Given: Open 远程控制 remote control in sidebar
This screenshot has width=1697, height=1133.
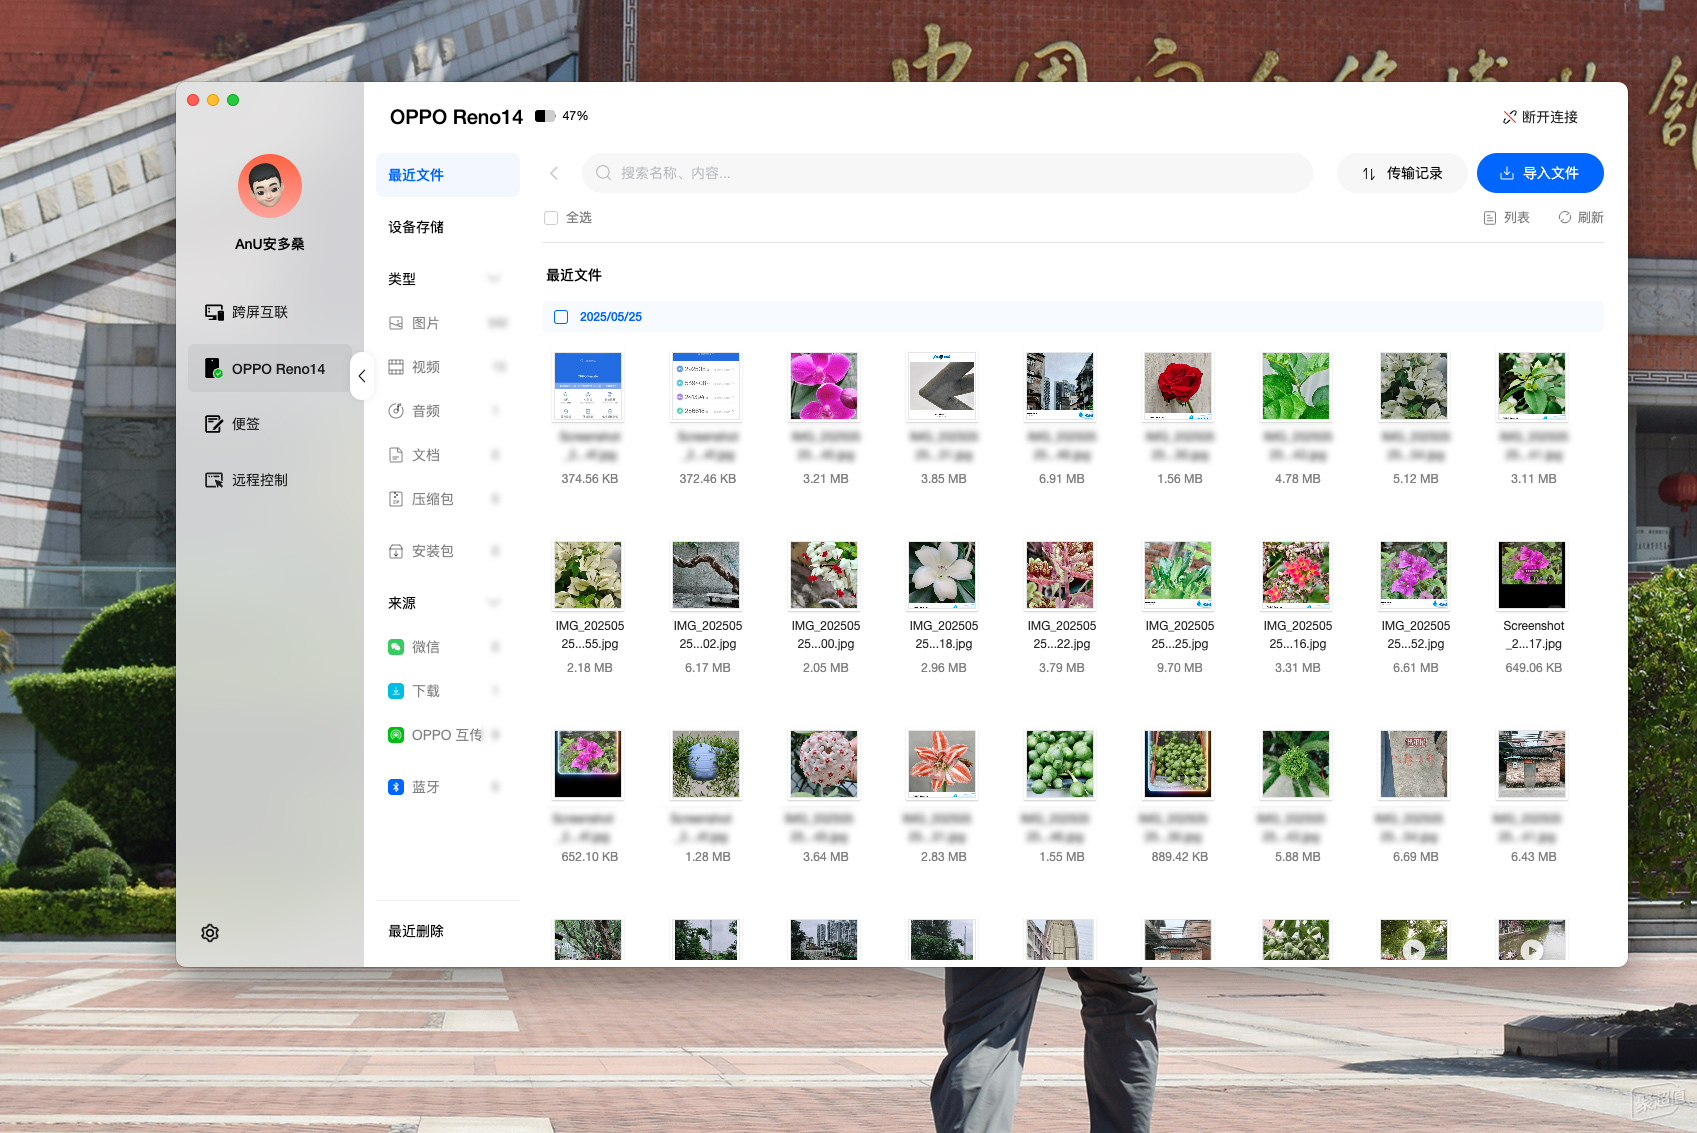Looking at the screenshot, I should pyautogui.click(x=246, y=480).
